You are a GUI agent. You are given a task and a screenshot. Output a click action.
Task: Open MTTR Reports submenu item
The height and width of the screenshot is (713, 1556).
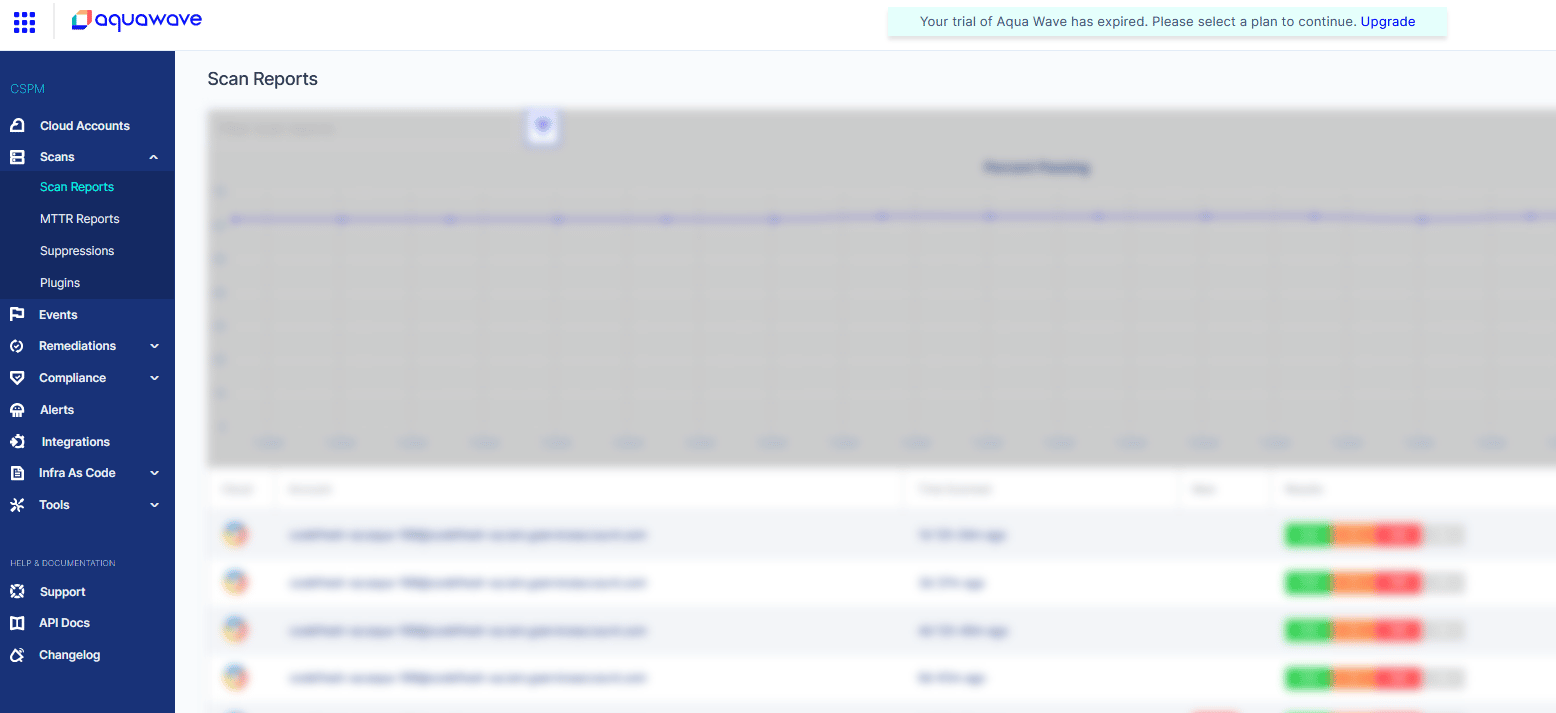79,219
